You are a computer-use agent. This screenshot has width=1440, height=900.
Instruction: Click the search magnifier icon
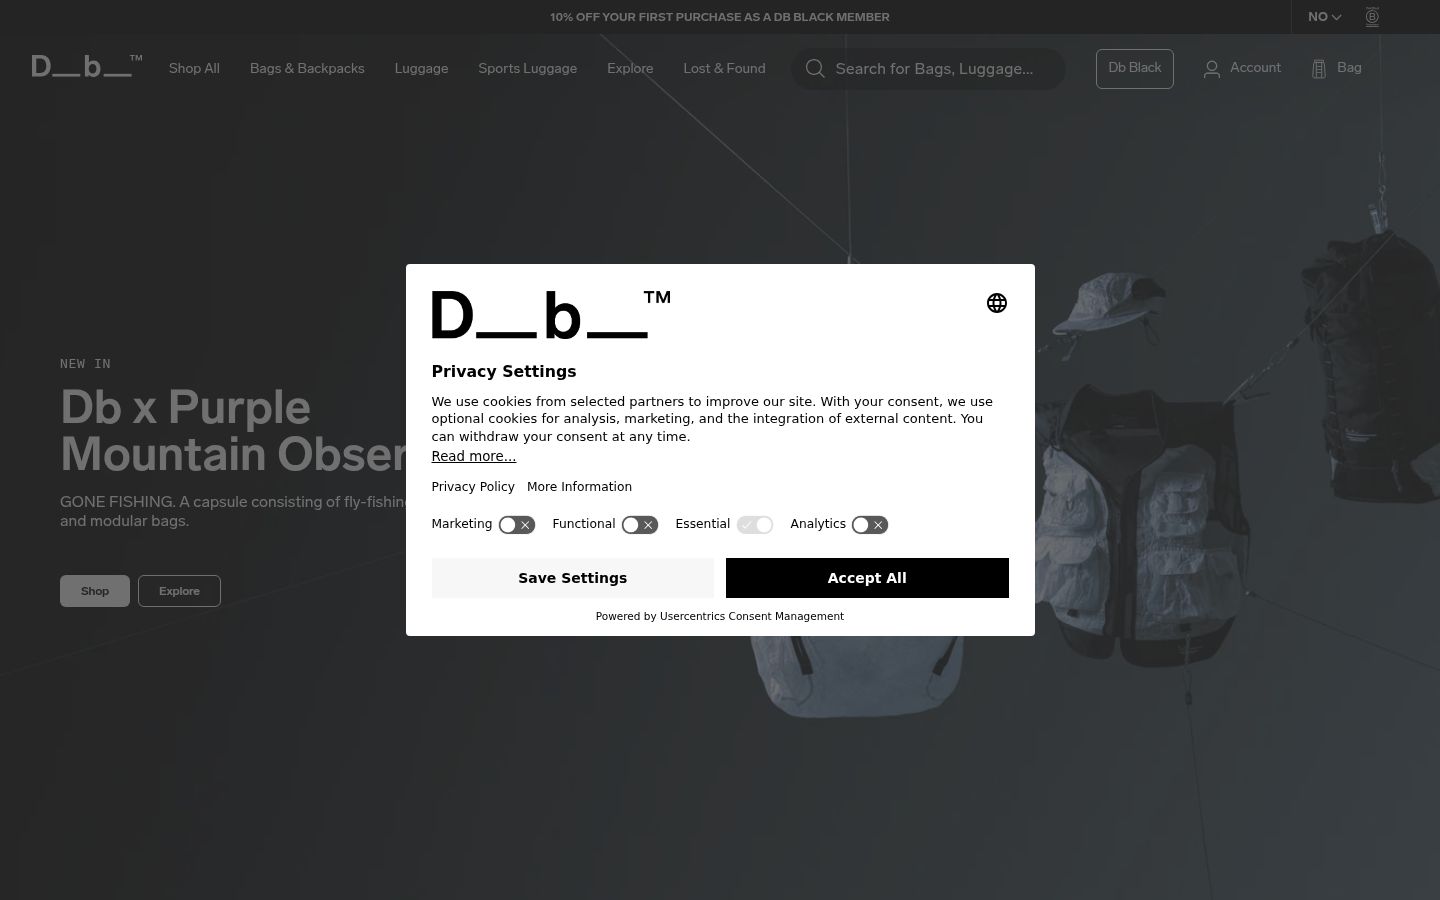coord(815,69)
